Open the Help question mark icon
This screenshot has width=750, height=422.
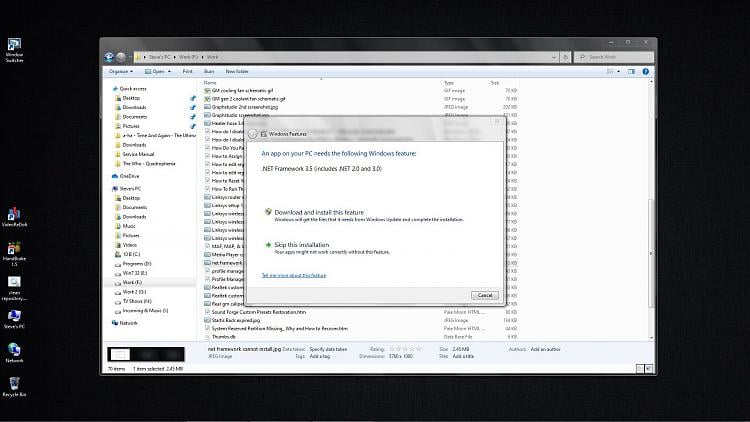tap(646, 71)
